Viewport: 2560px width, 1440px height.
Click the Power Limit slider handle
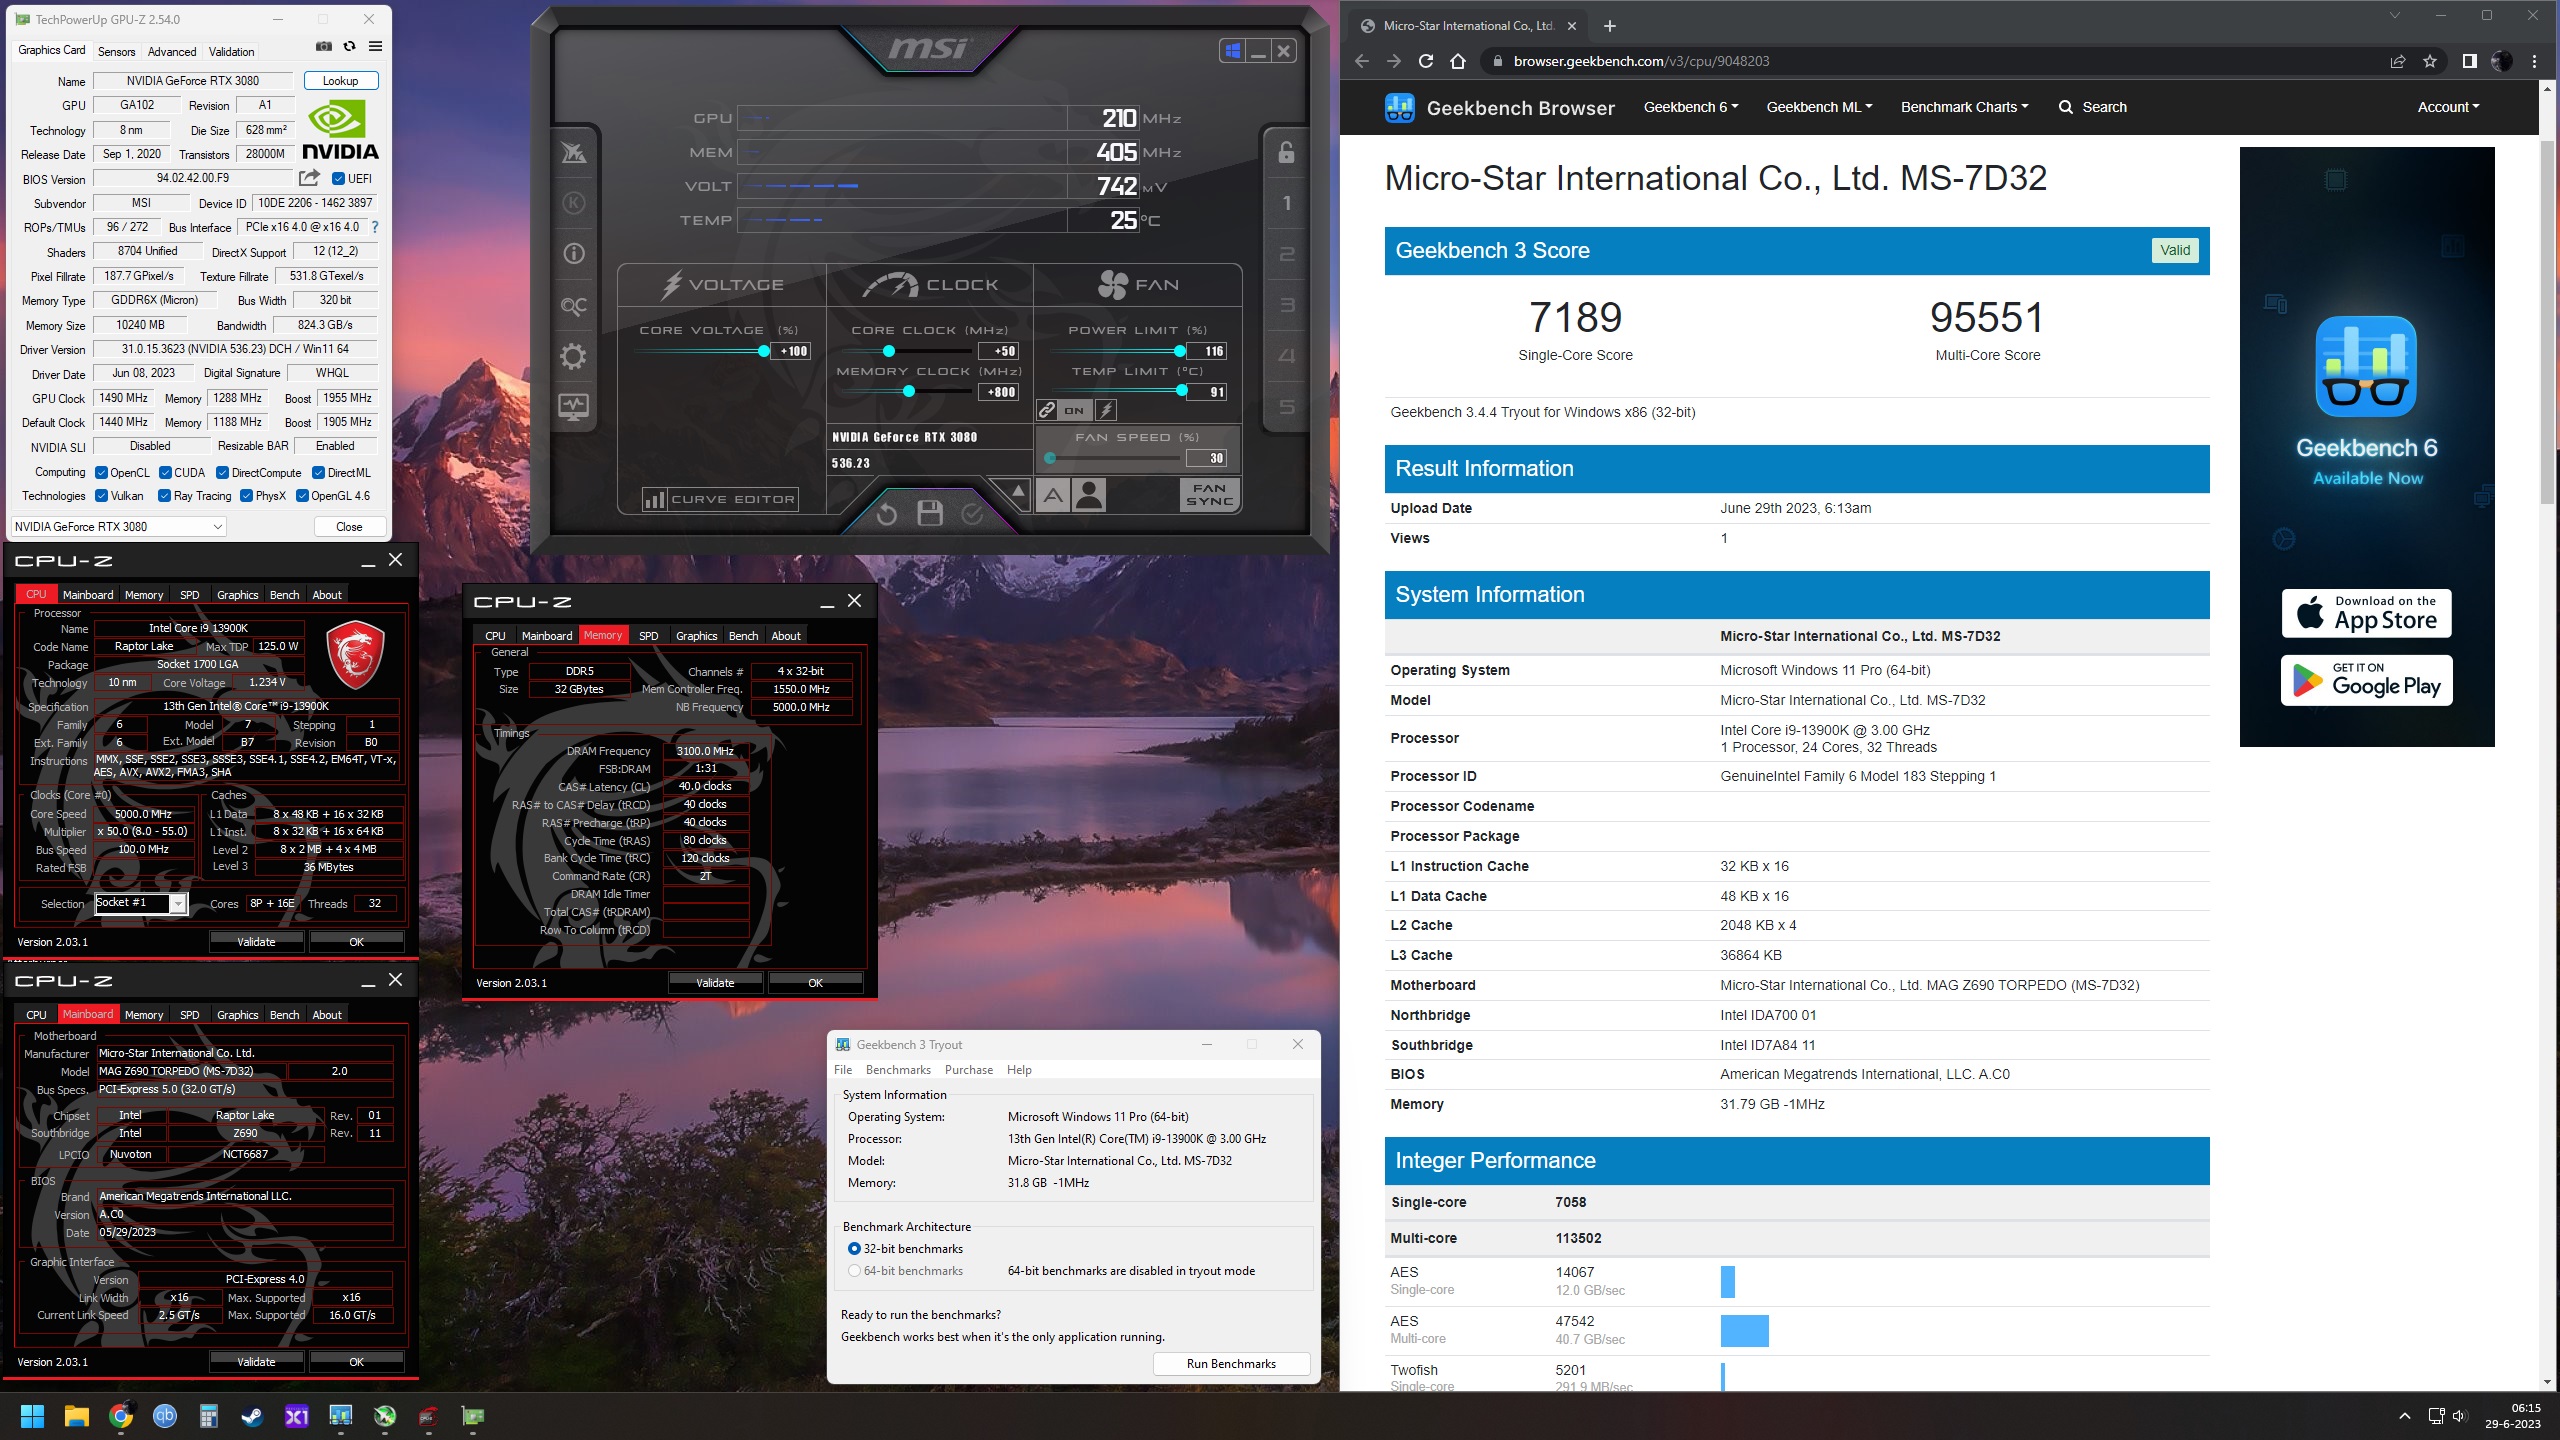click(x=1180, y=351)
